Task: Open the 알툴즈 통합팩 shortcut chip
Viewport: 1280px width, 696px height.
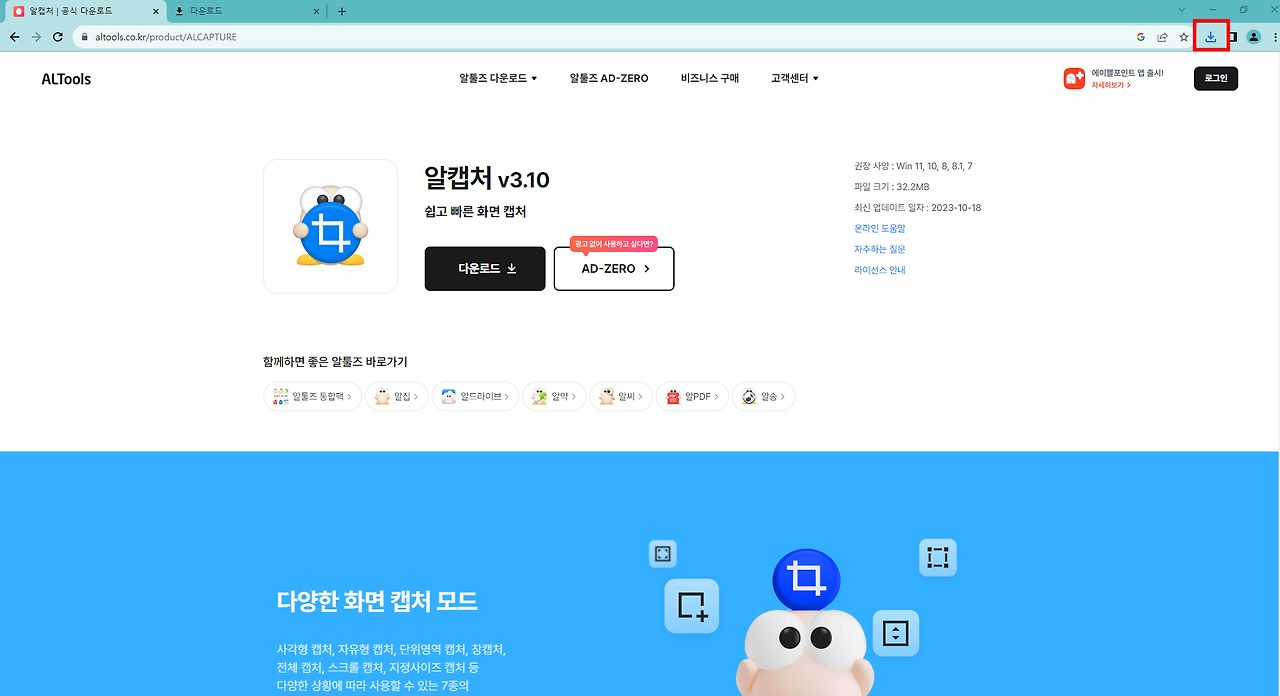Action: (x=312, y=397)
